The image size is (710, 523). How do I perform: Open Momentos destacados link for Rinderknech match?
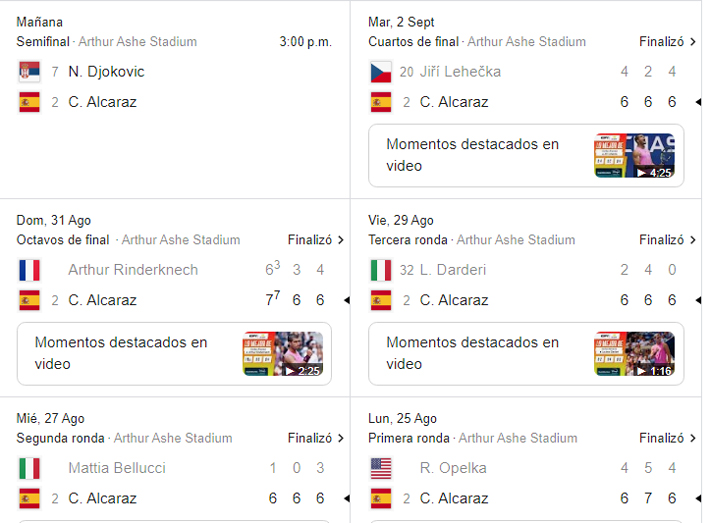pyautogui.click(x=121, y=353)
